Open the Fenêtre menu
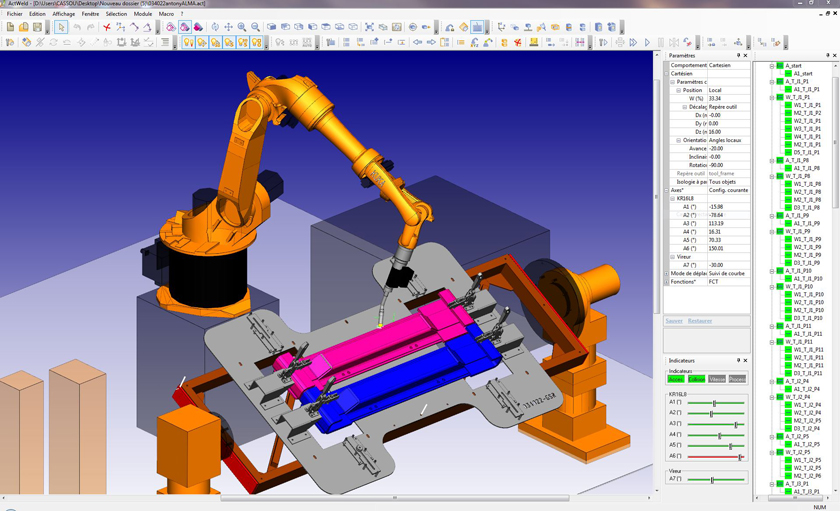 [91, 14]
